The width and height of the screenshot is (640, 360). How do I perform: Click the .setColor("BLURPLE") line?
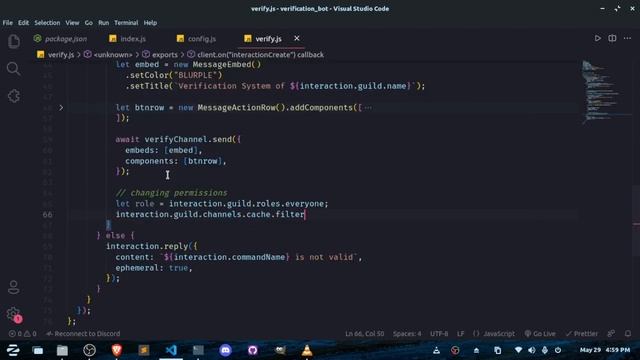(x=173, y=75)
